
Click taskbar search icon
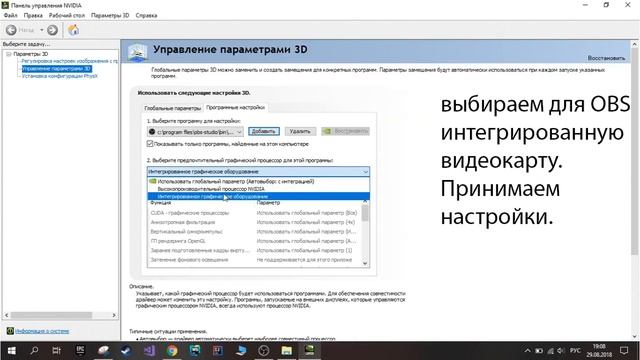(x=34, y=351)
